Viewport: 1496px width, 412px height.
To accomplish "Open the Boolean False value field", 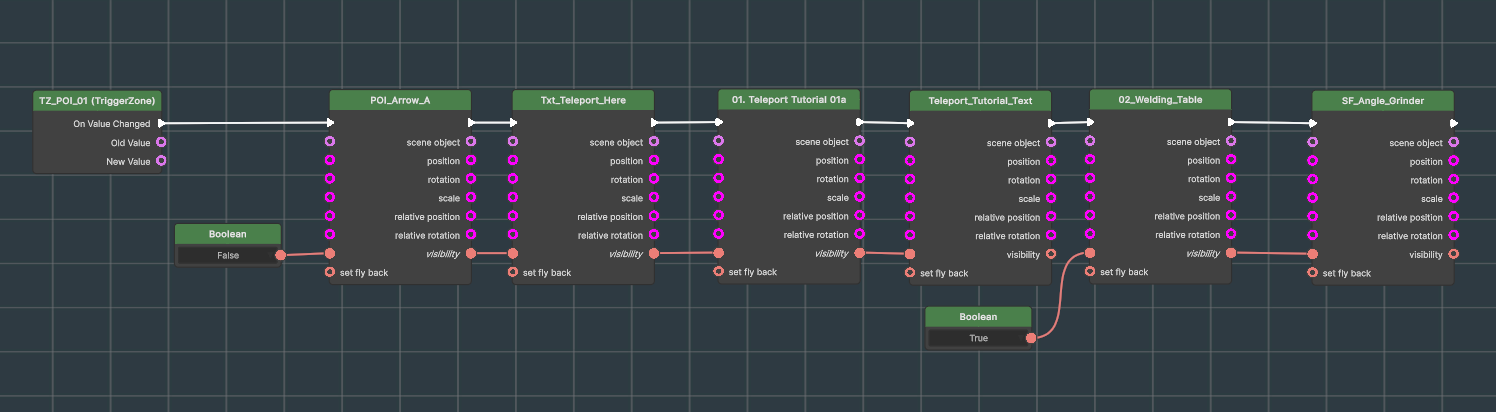I will click(x=226, y=255).
